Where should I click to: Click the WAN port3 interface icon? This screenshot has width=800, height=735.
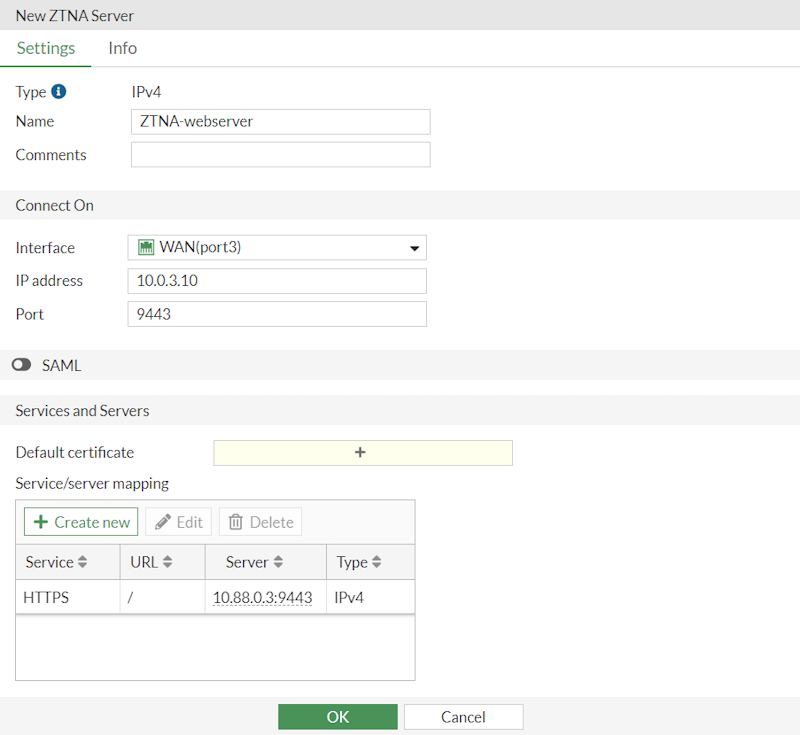(x=146, y=248)
